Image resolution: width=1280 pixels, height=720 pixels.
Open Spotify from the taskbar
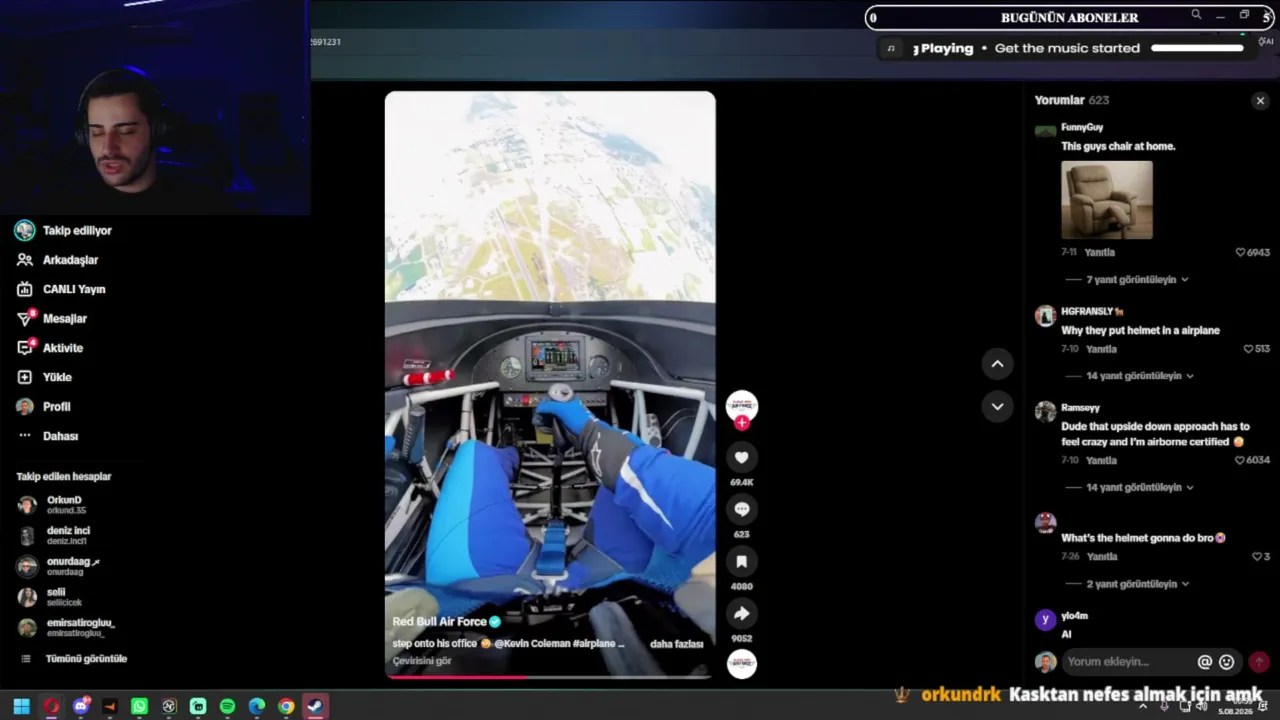[x=228, y=707]
